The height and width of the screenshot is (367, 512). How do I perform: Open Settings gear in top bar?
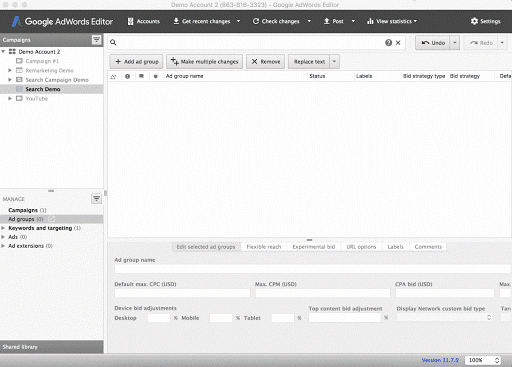pos(485,21)
